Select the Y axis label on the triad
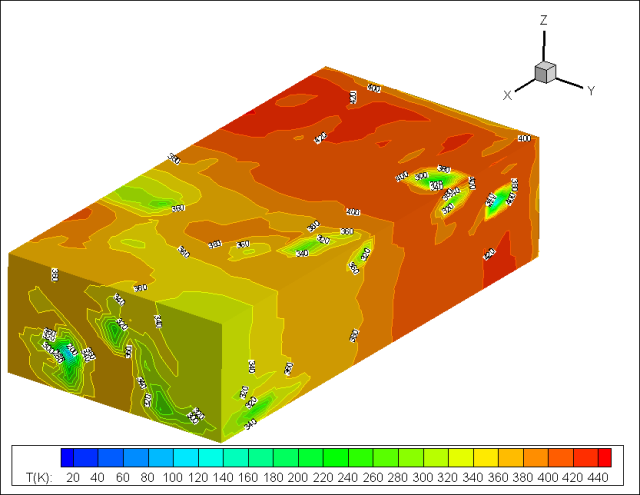 click(x=591, y=91)
